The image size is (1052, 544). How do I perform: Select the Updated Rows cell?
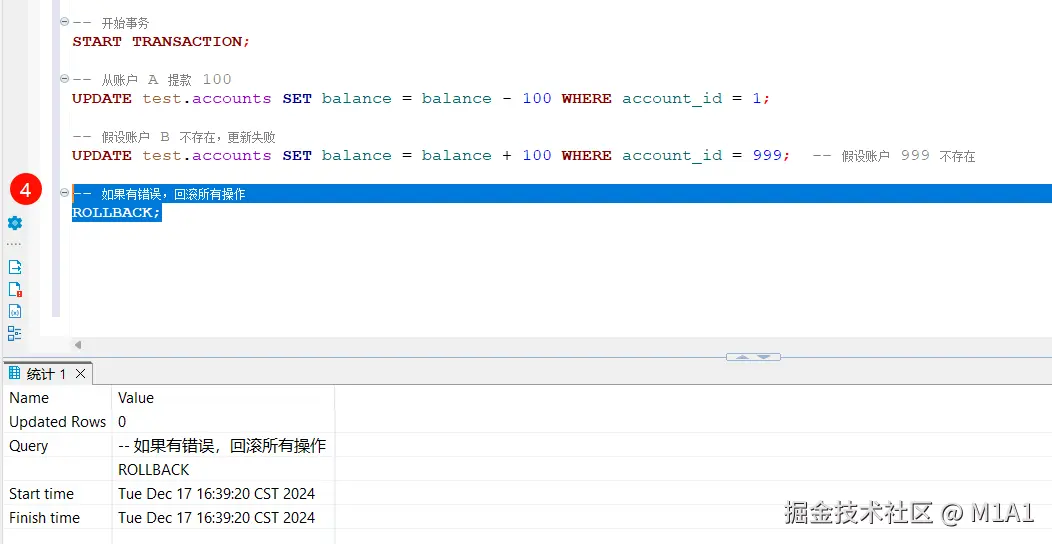[x=57, y=422]
